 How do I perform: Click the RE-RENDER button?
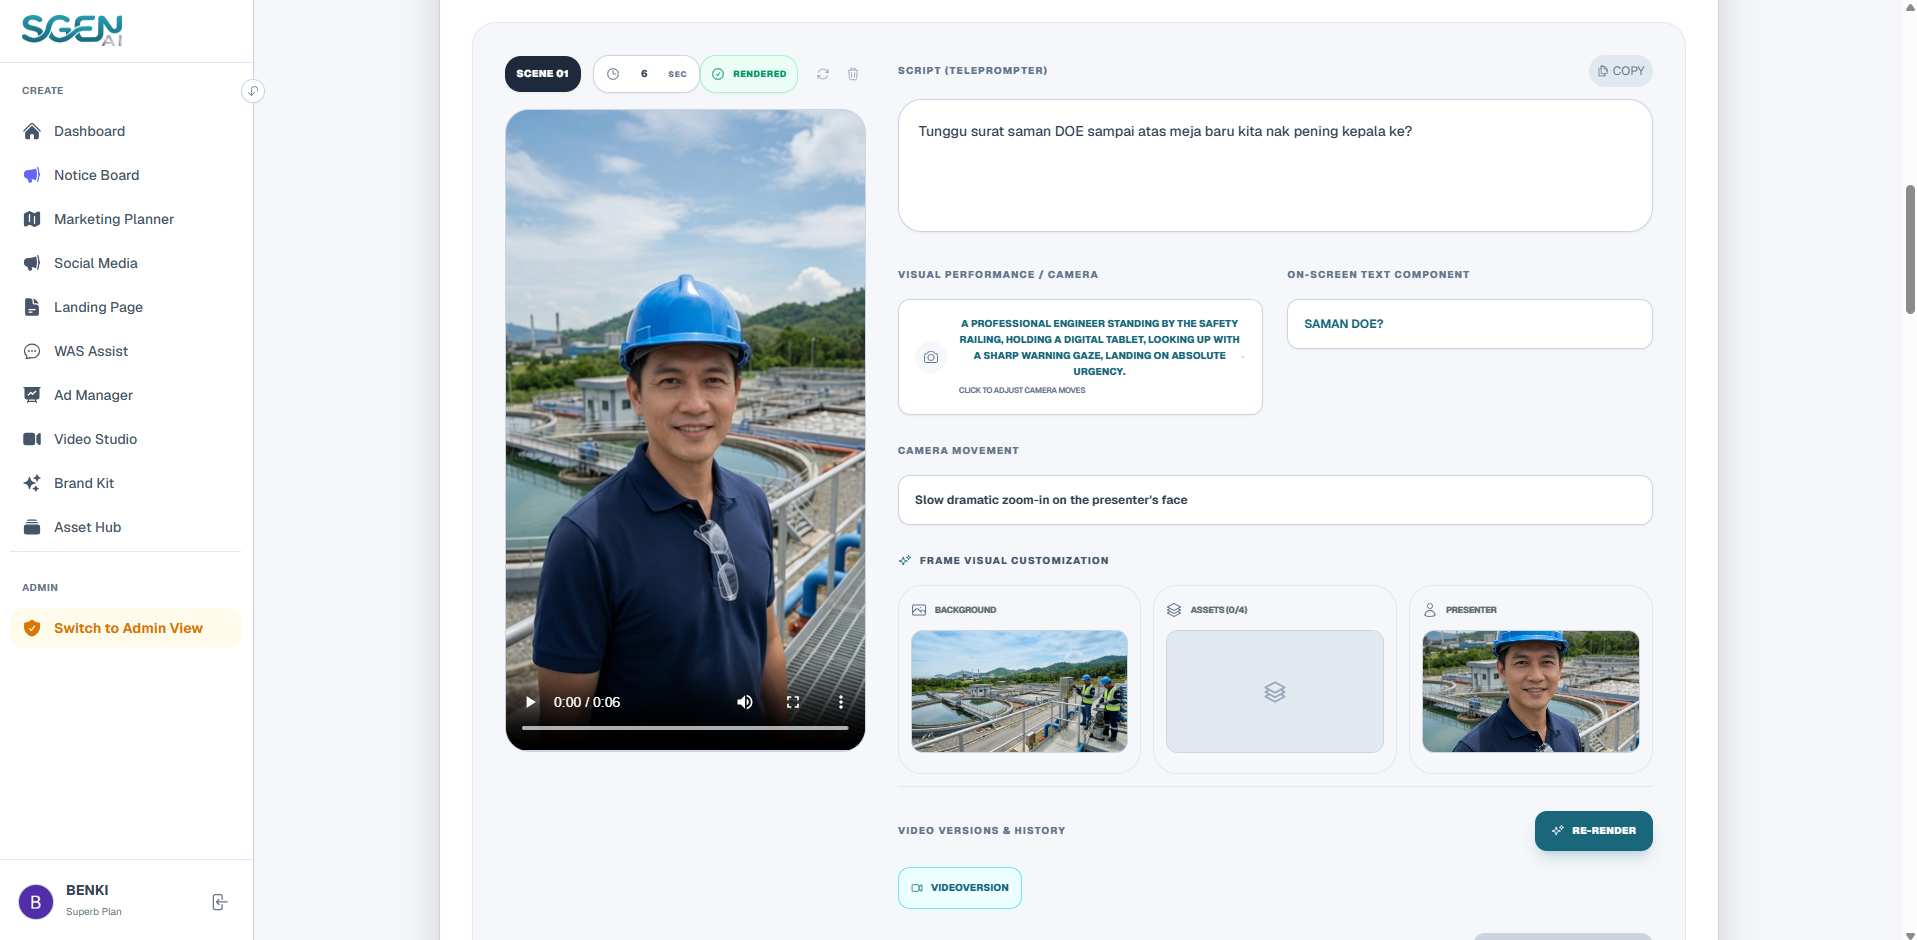coord(1593,831)
